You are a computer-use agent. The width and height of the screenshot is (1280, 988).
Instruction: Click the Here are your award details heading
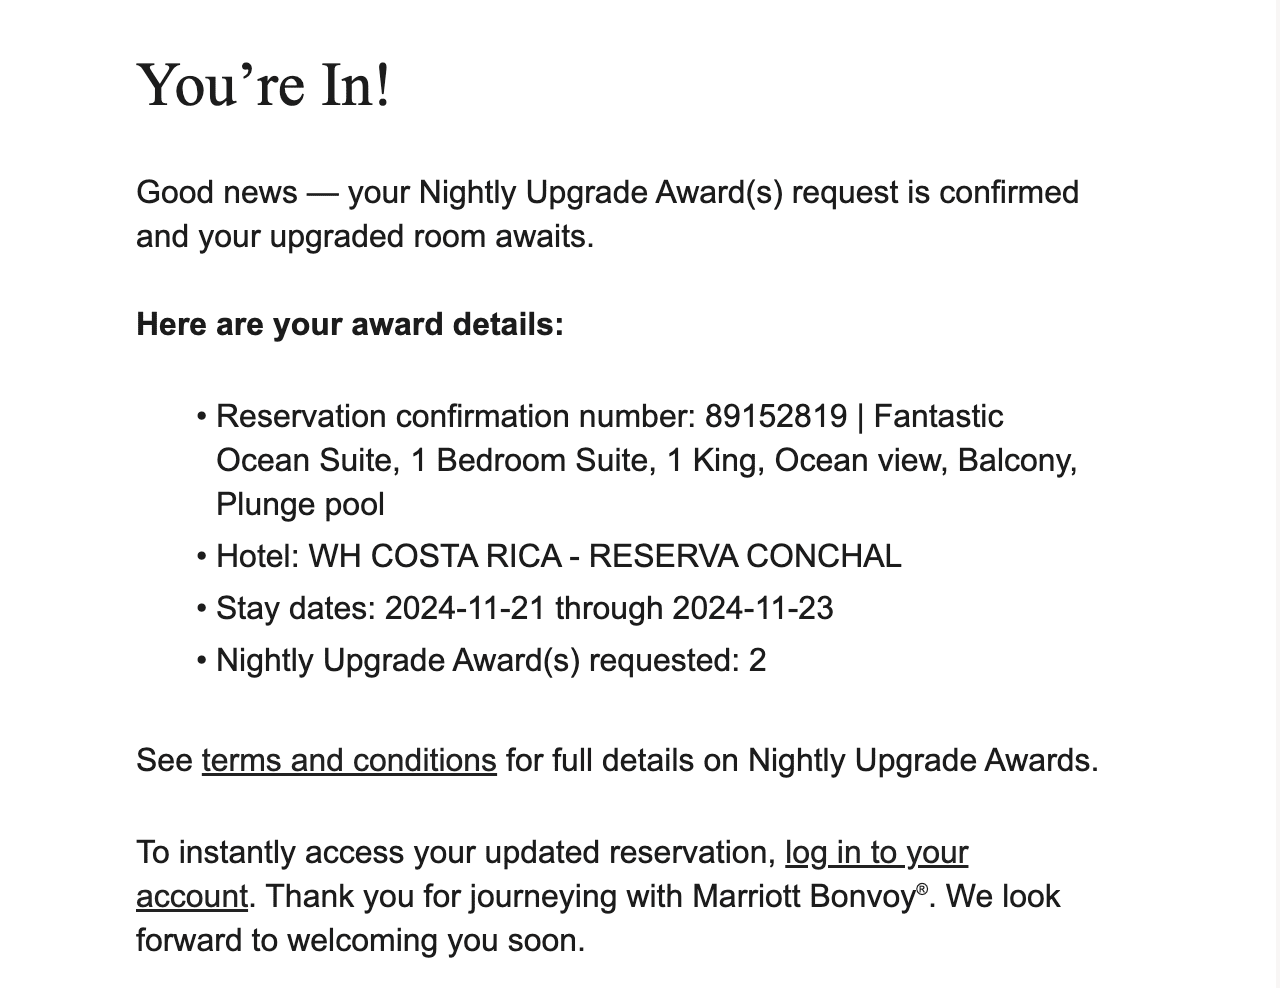[350, 324]
